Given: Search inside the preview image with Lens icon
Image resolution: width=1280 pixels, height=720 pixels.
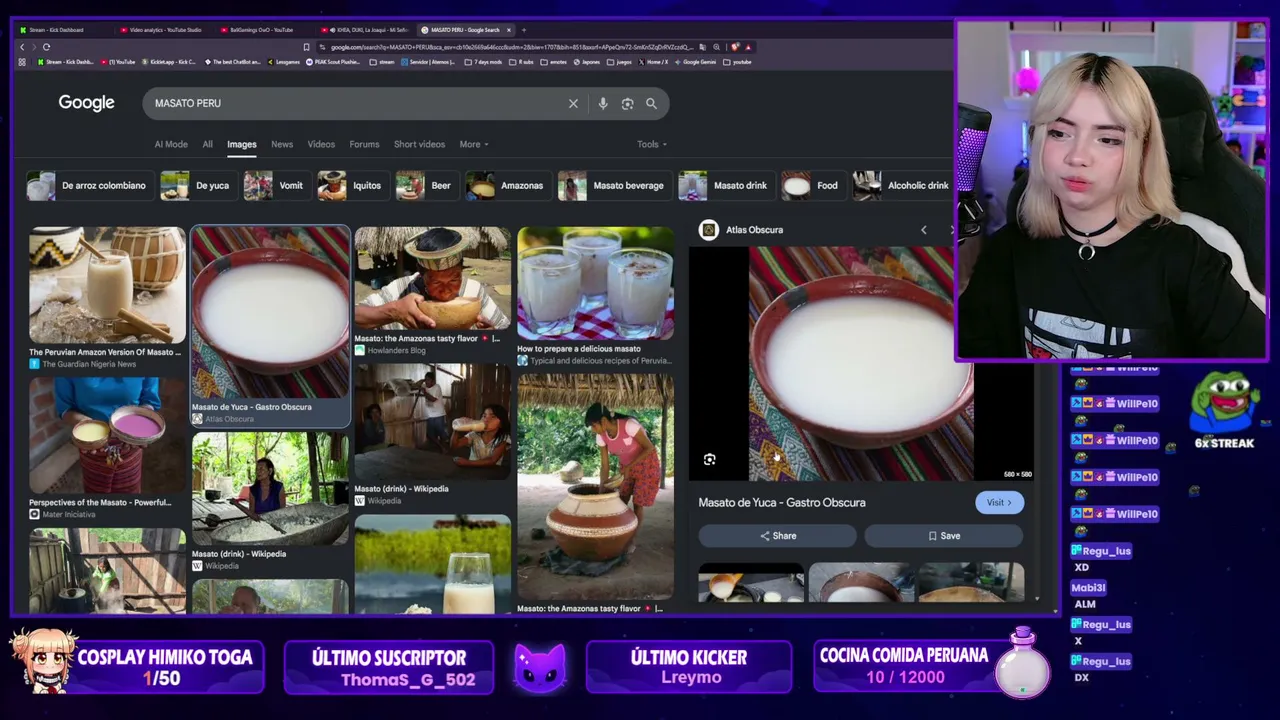Looking at the screenshot, I should tap(709, 459).
